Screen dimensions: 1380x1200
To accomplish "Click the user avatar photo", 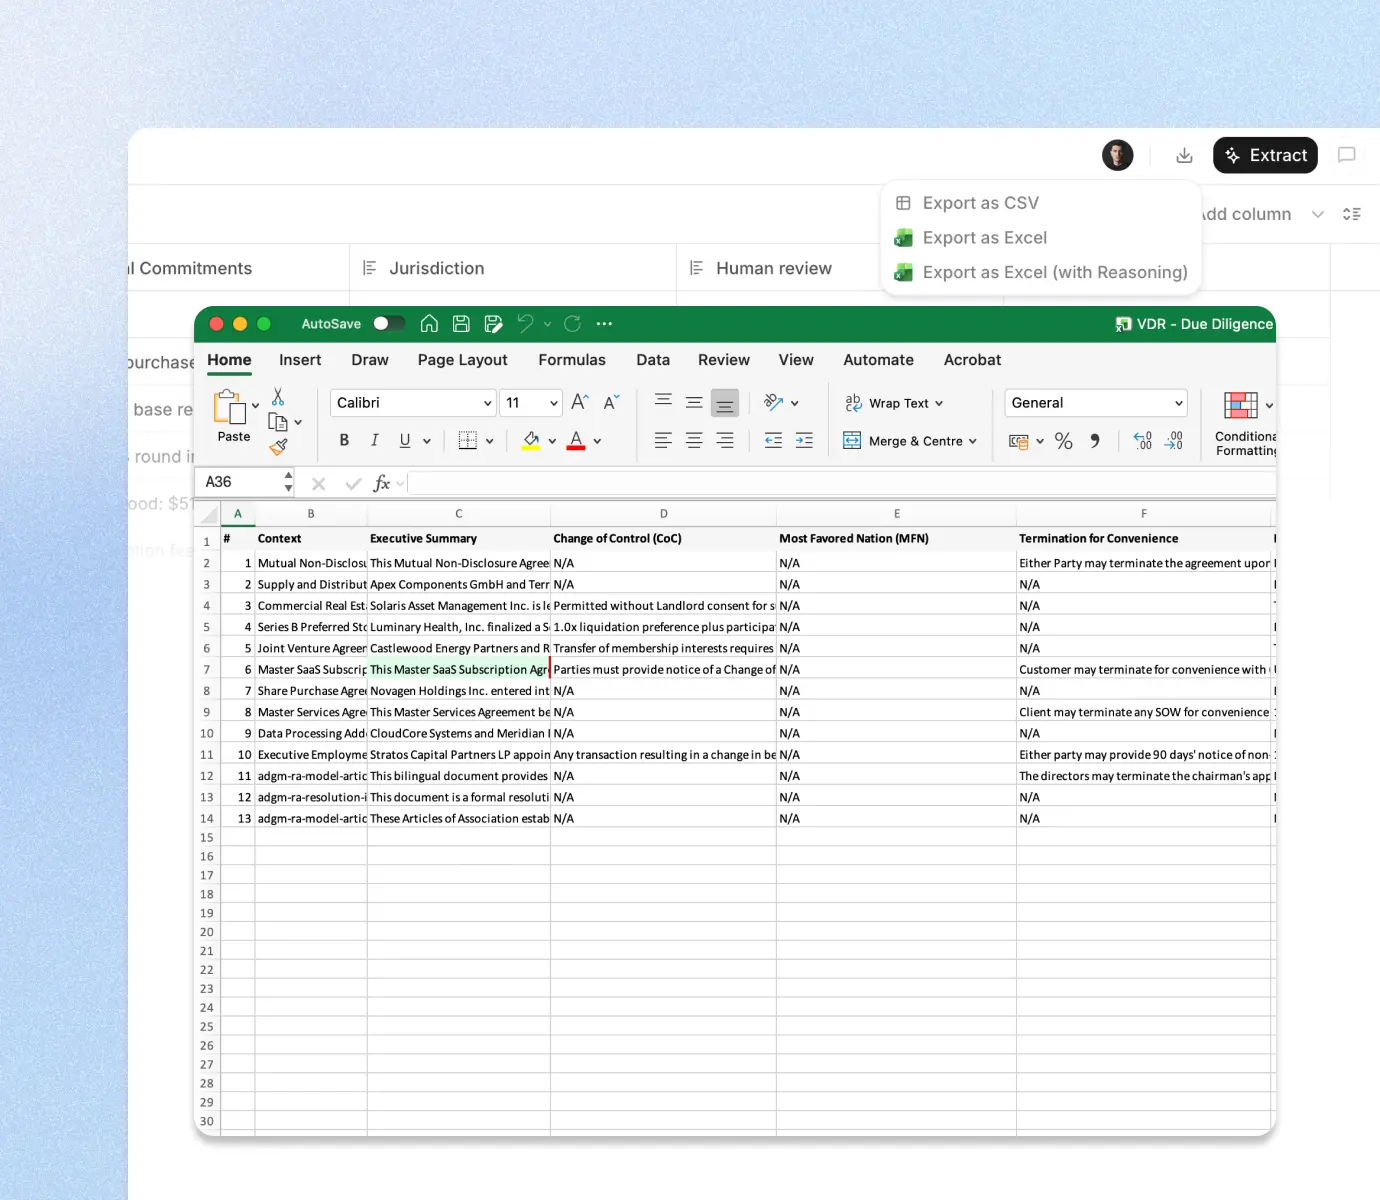I will 1118,155.
